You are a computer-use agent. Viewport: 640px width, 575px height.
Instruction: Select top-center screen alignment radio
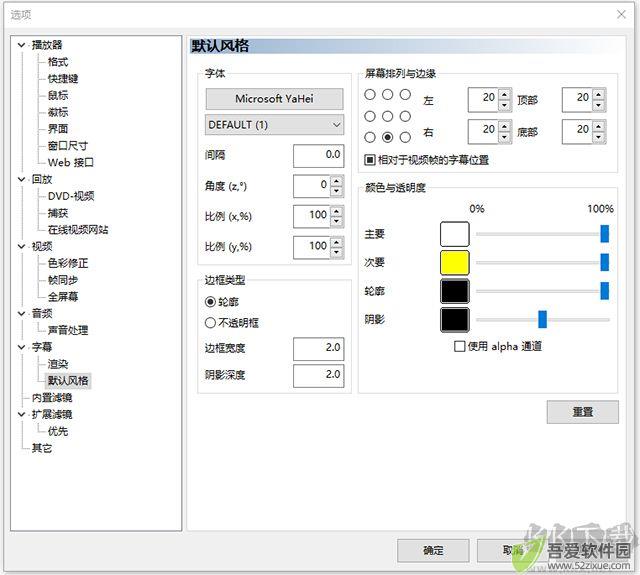click(x=387, y=95)
